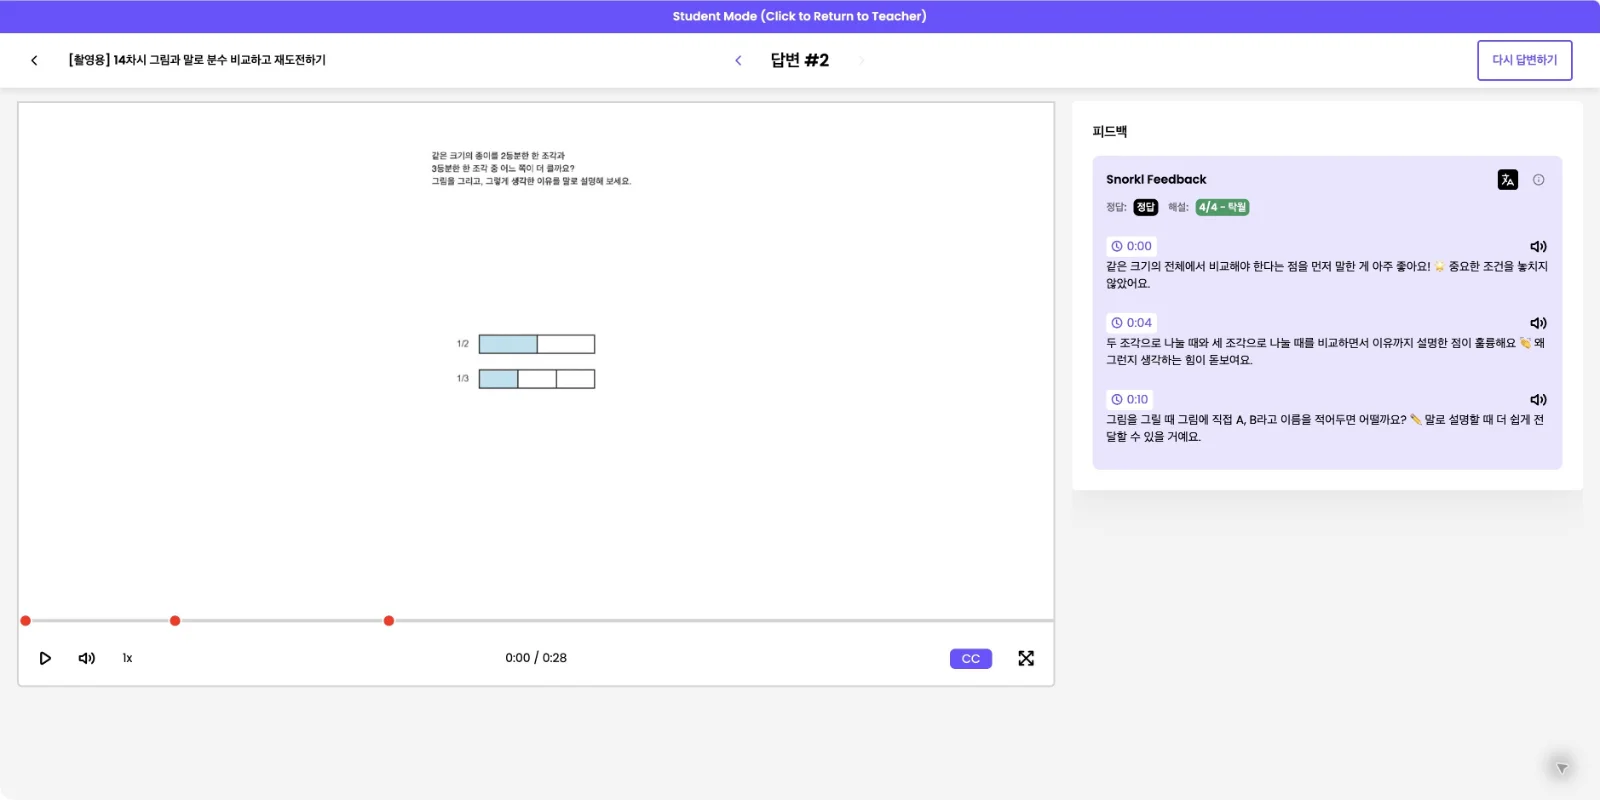Click the 피드백 panel heading
This screenshot has width=1600, height=800.
coord(1110,132)
